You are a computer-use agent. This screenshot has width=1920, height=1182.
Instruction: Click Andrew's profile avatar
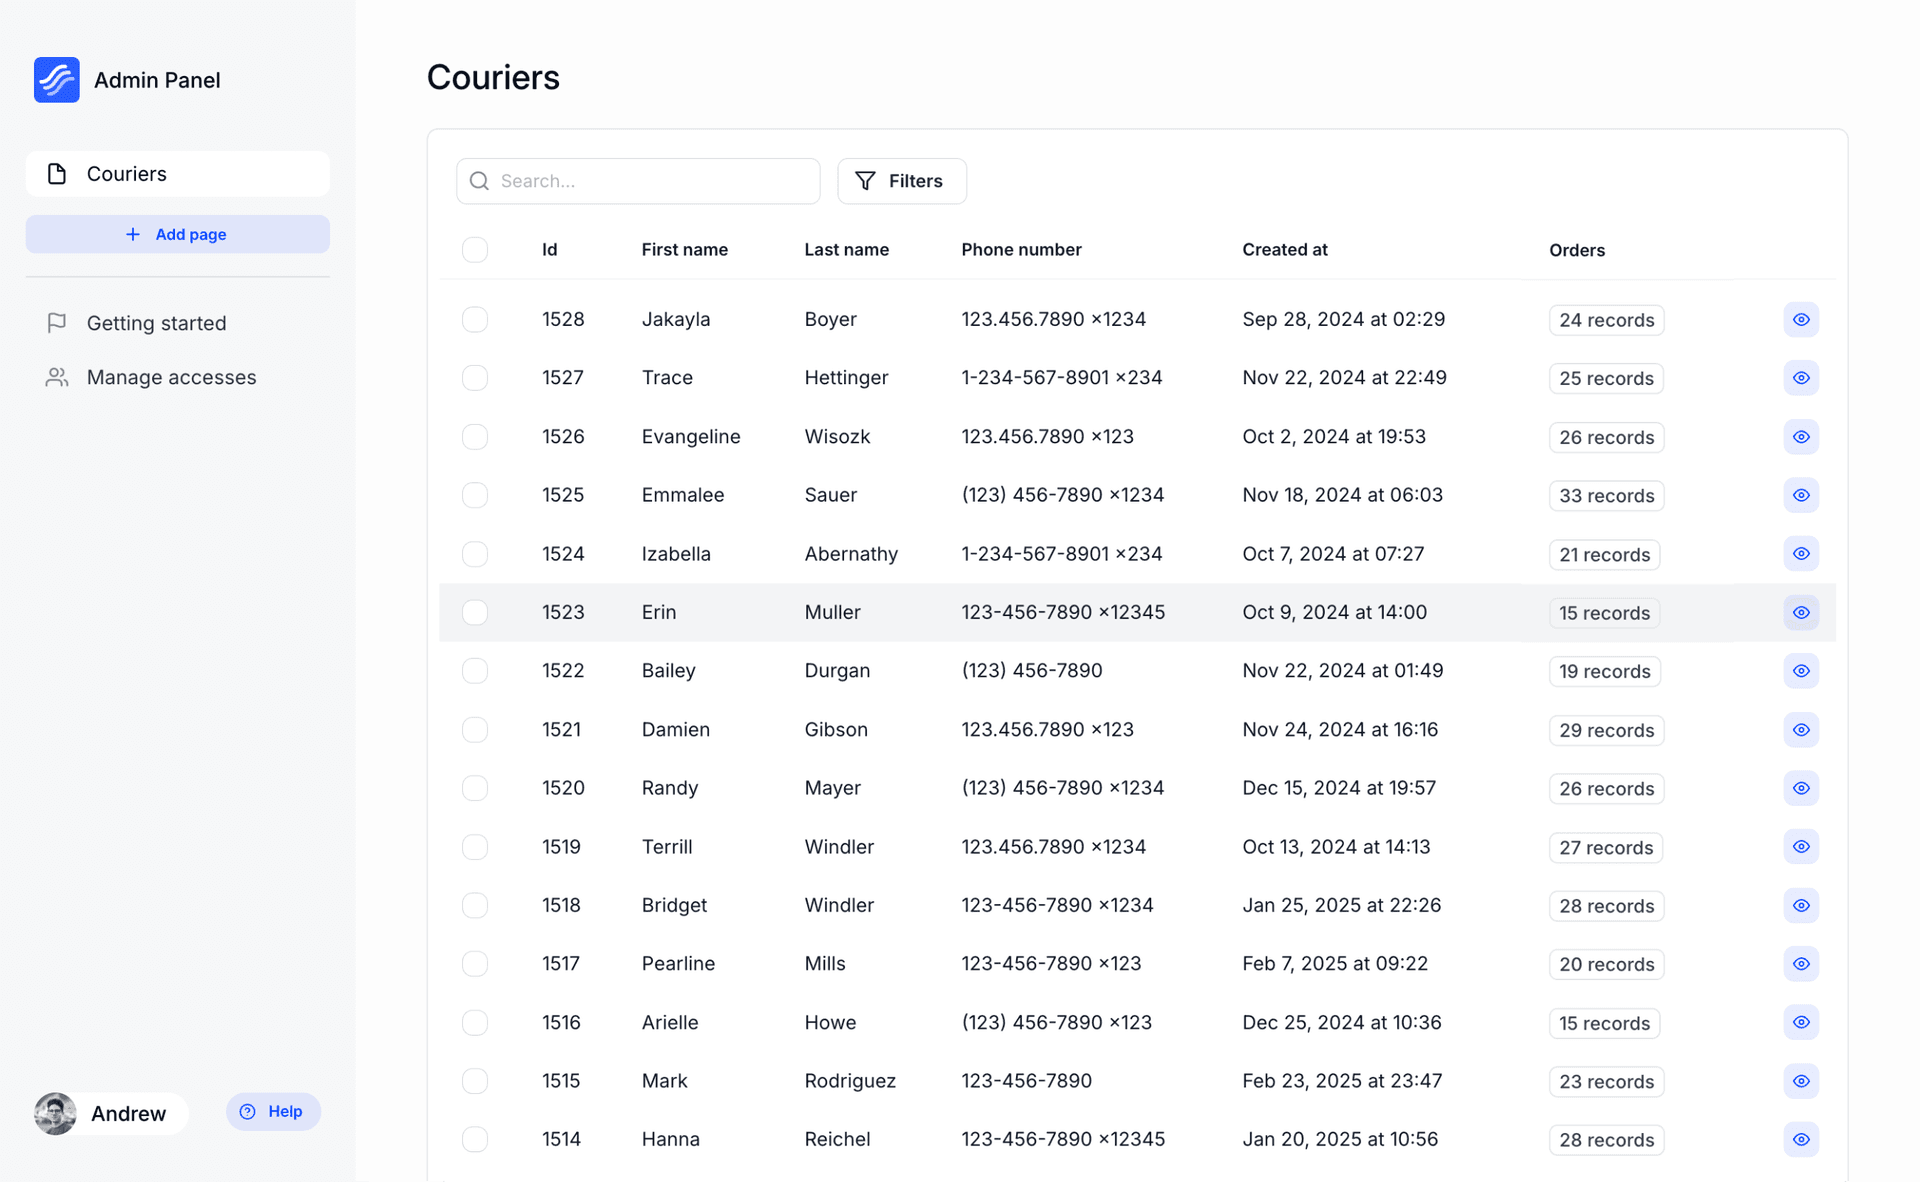pyautogui.click(x=55, y=1113)
